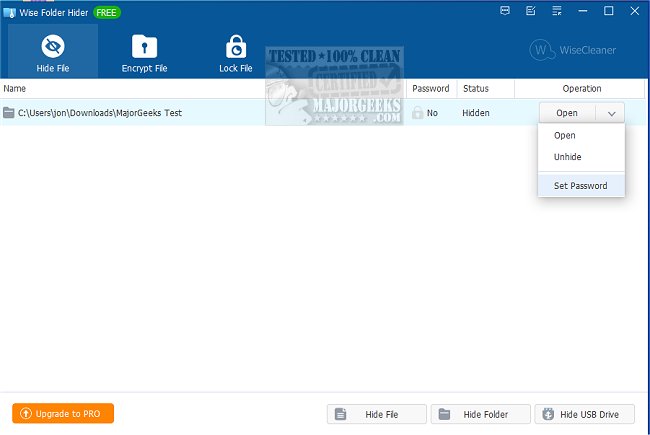Collapse the Operation dropdown arrow

point(611,113)
